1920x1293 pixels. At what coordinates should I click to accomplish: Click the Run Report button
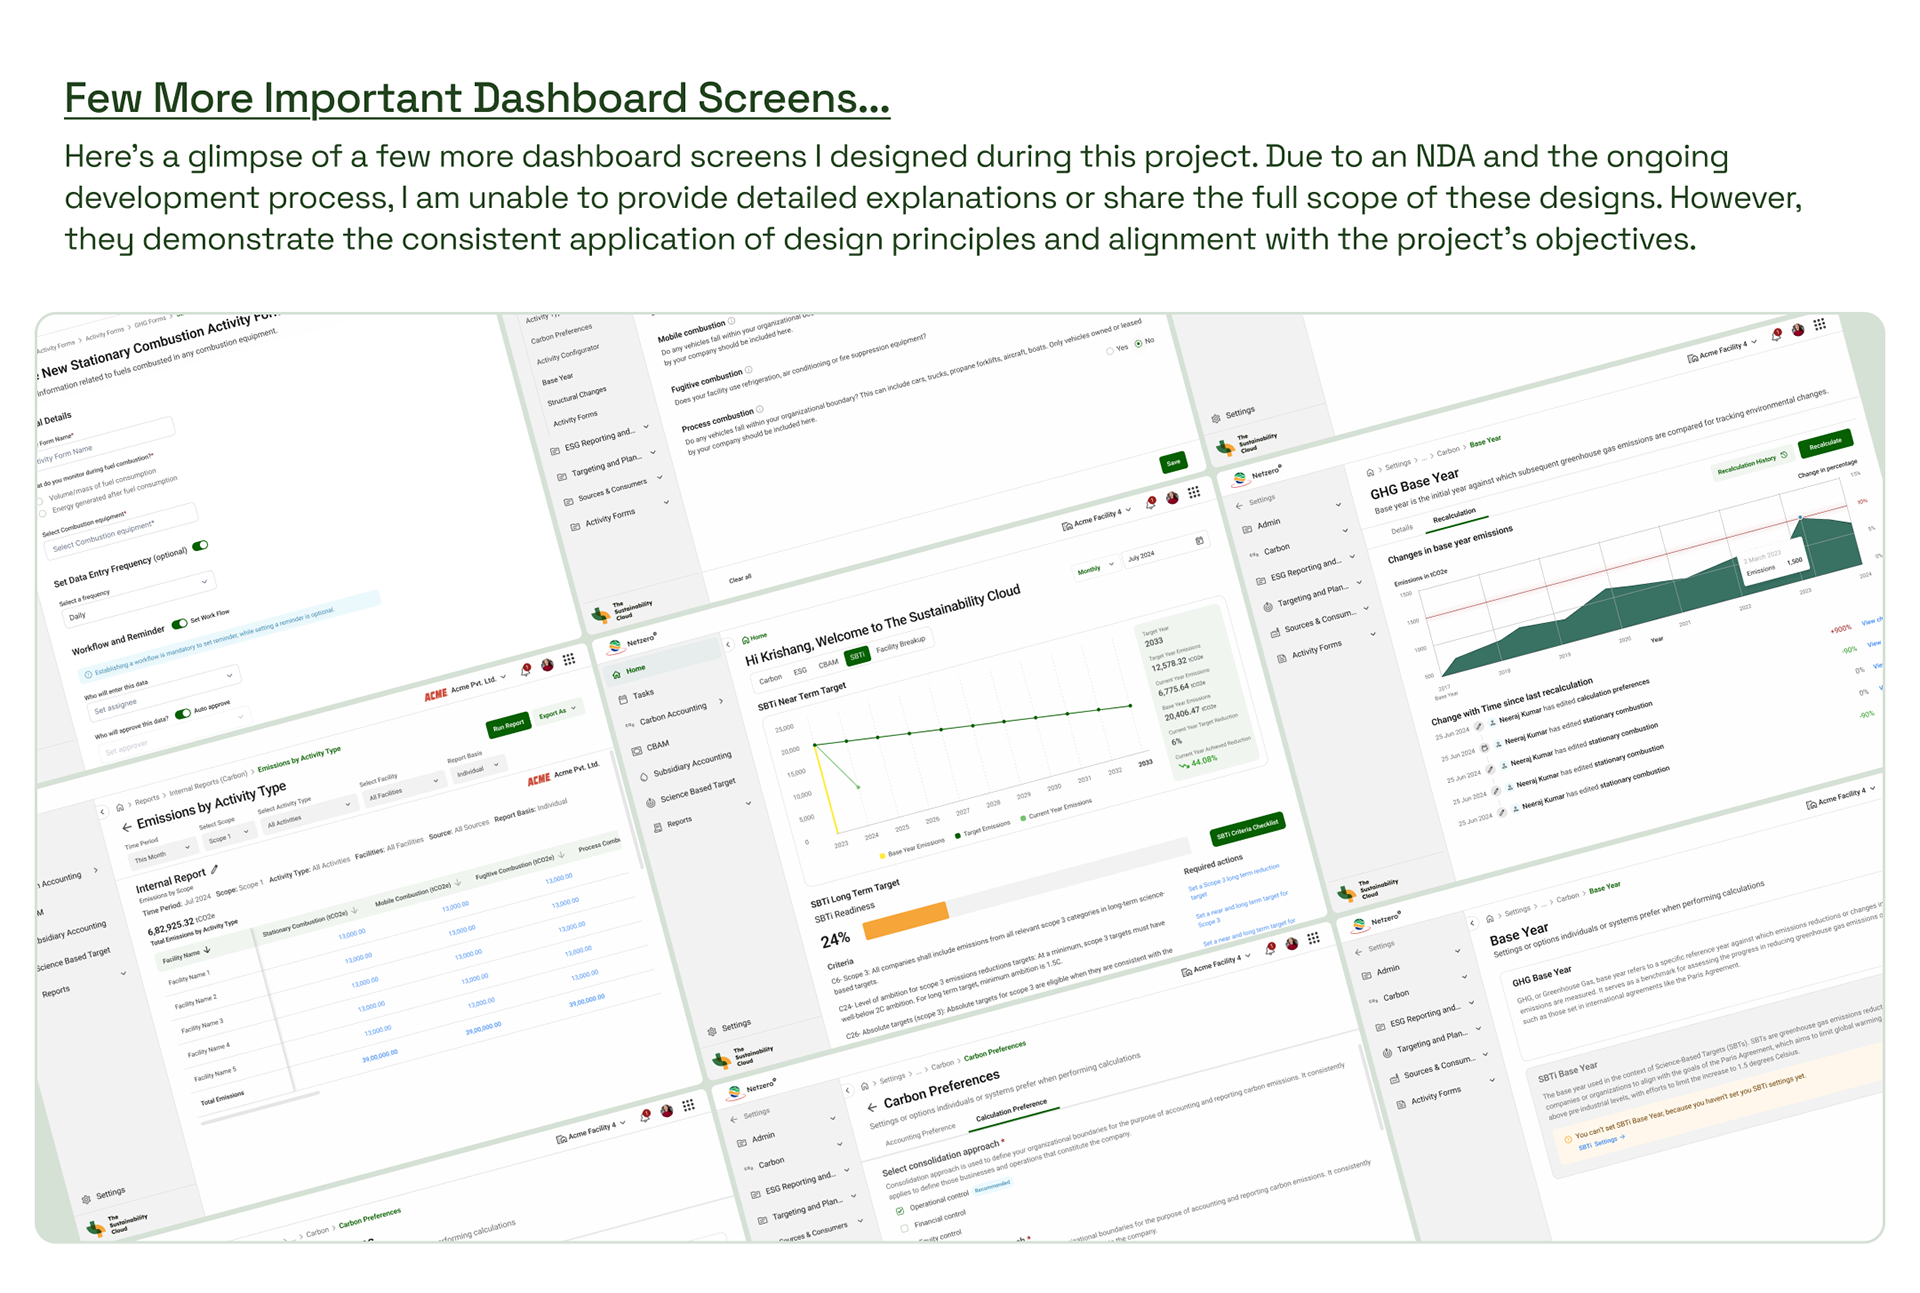(x=508, y=725)
